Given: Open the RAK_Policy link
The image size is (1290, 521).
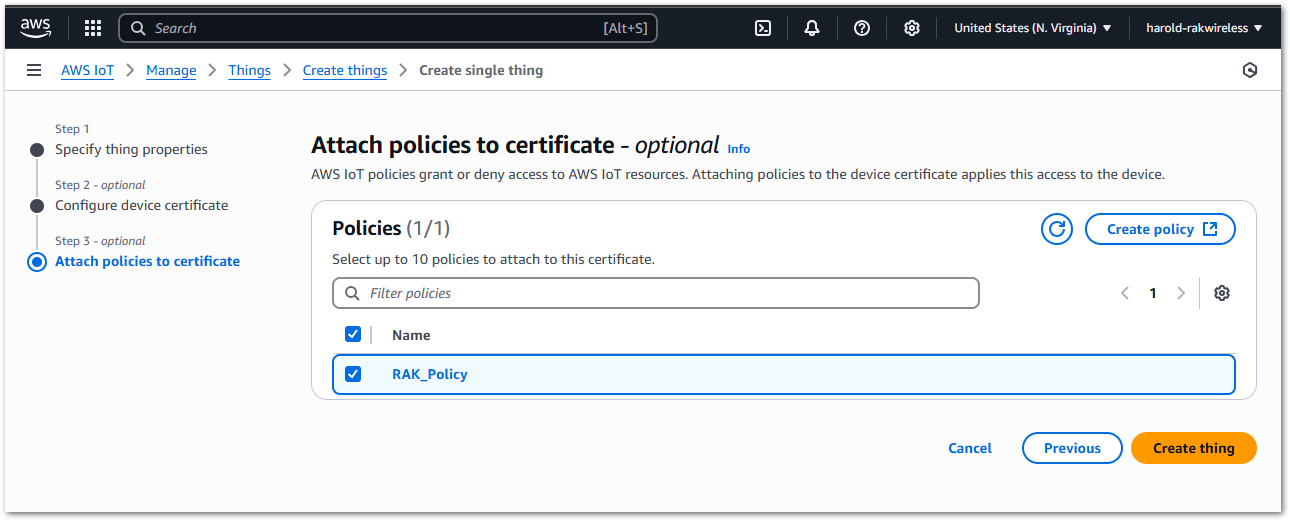Looking at the screenshot, I should [x=430, y=374].
